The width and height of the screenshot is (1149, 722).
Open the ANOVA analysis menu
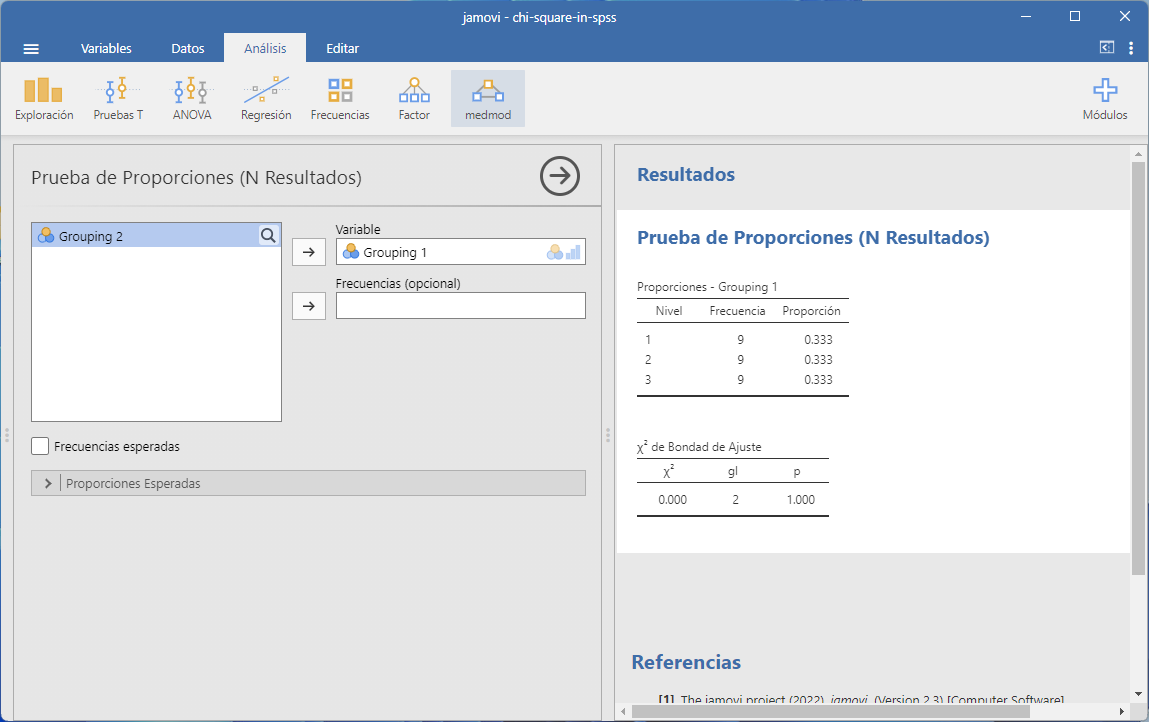pyautogui.click(x=192, y=99)
